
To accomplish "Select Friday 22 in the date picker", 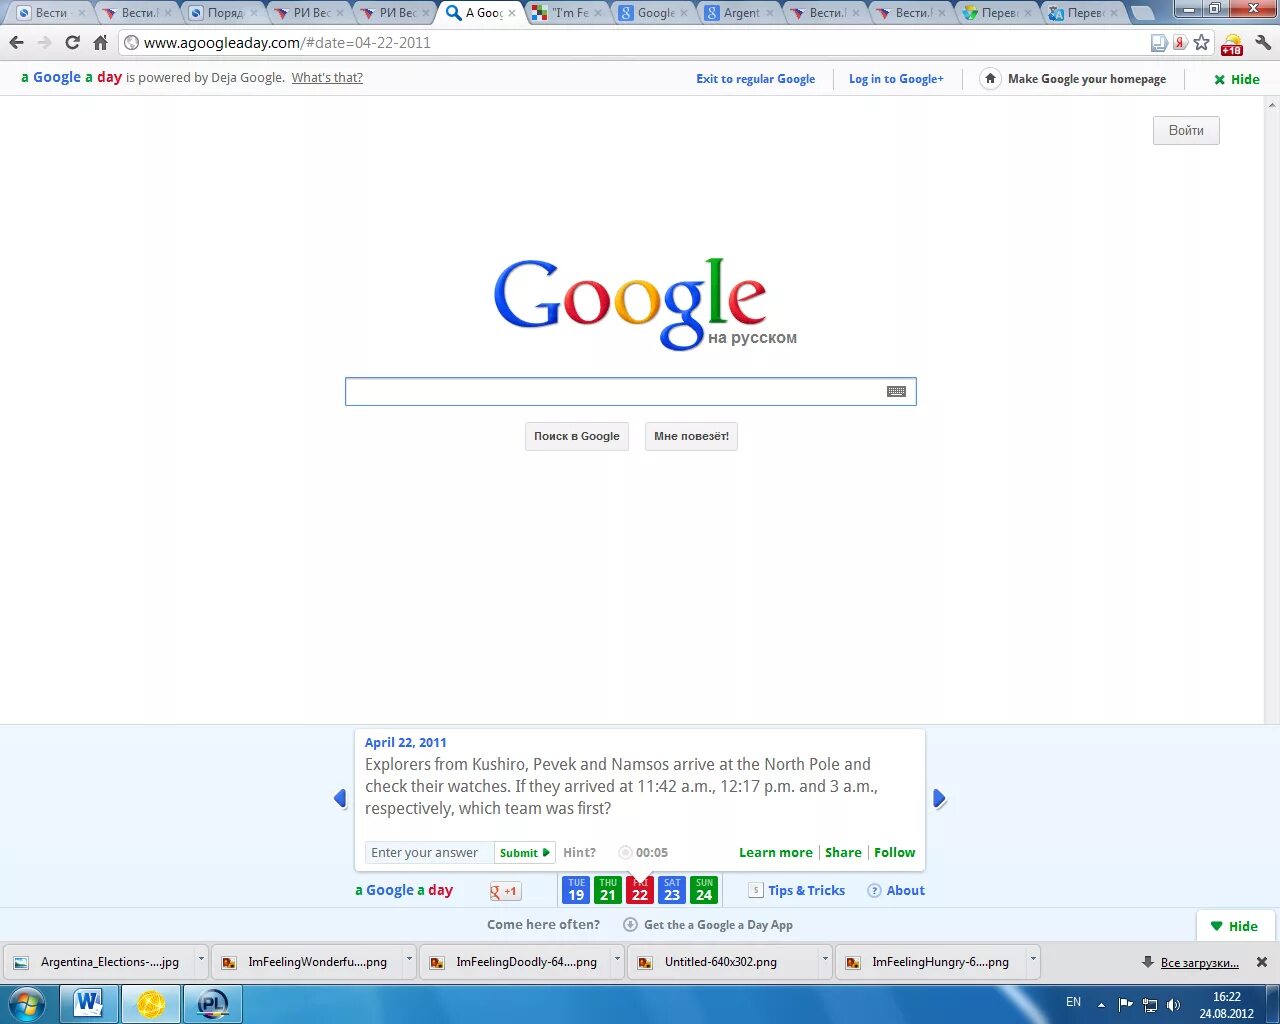I will click(640, 890).
